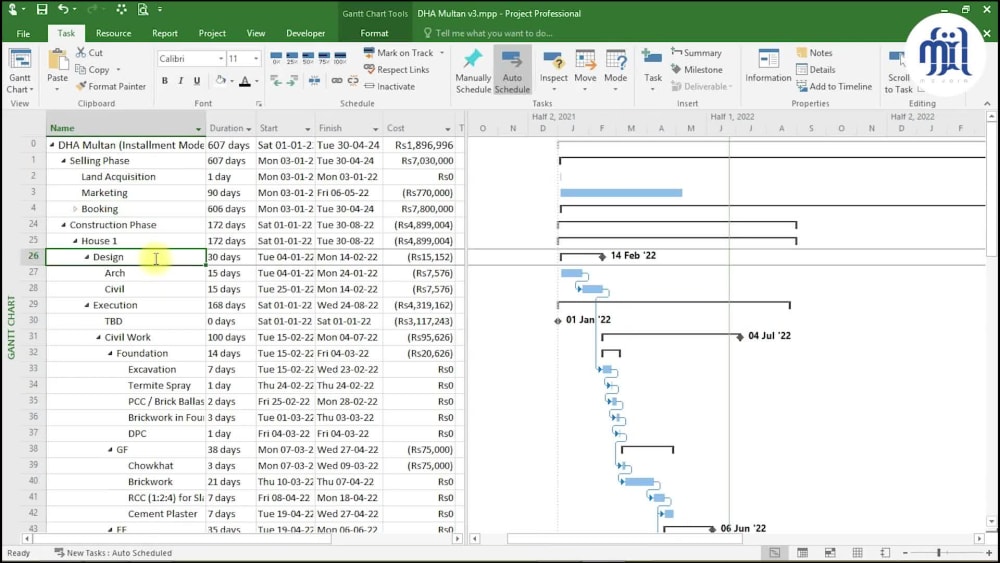Toggle Gantt Chart view in status bar

[x=774, y=553]
